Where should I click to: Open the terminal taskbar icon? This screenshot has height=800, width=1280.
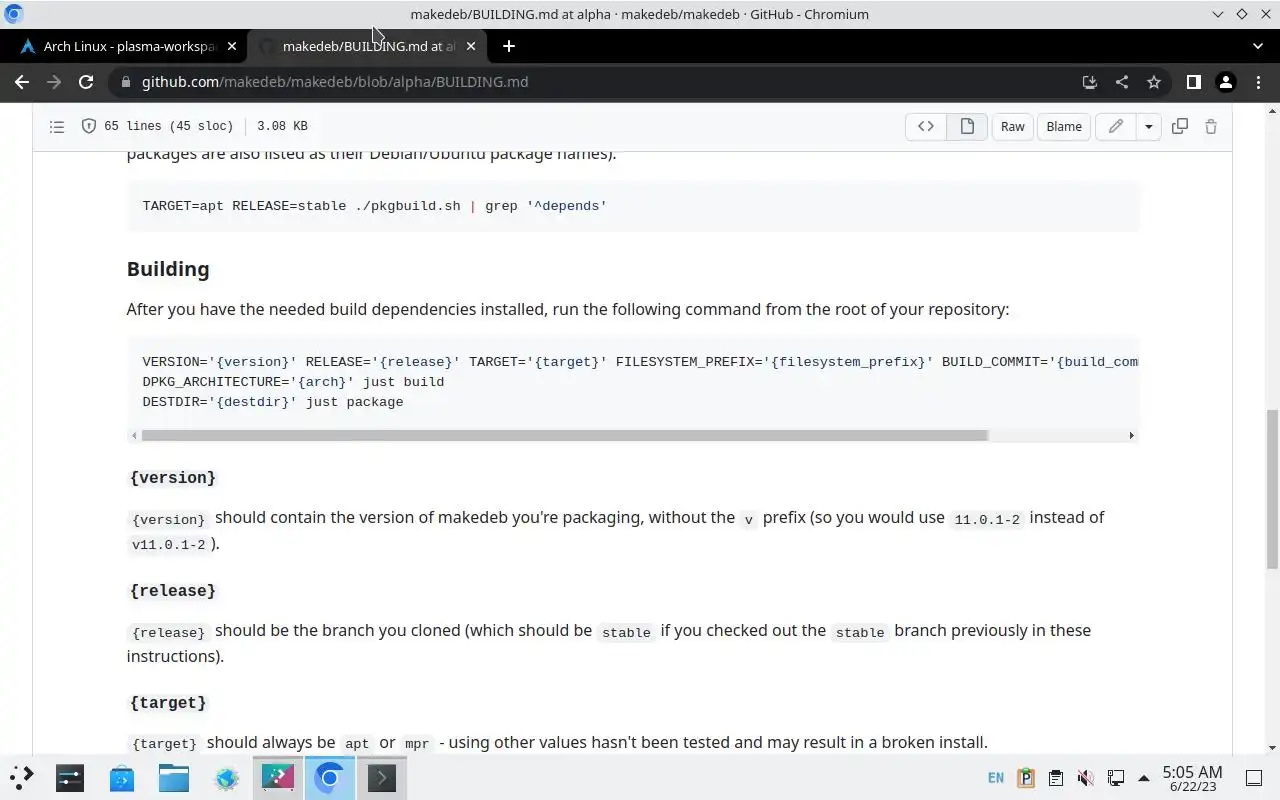click(x=382, y=778)
